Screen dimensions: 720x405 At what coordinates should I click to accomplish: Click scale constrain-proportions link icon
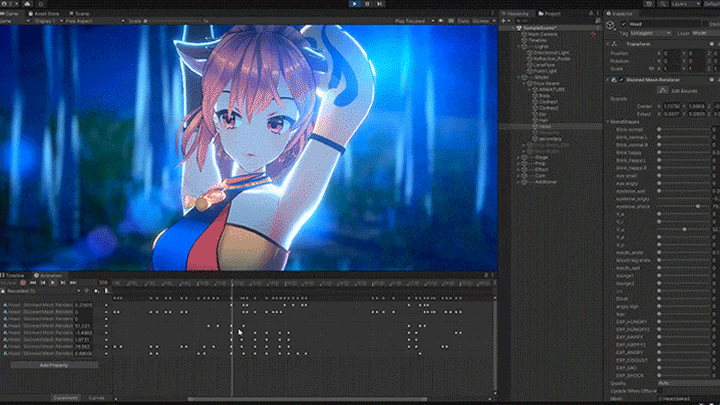coord(652,69)
